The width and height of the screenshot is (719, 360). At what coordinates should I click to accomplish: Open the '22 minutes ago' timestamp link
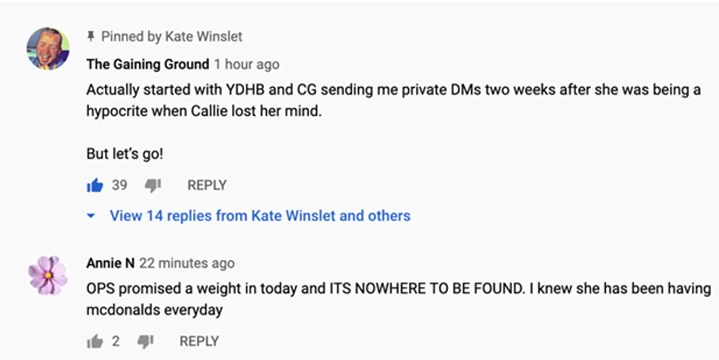pos(187,263)
